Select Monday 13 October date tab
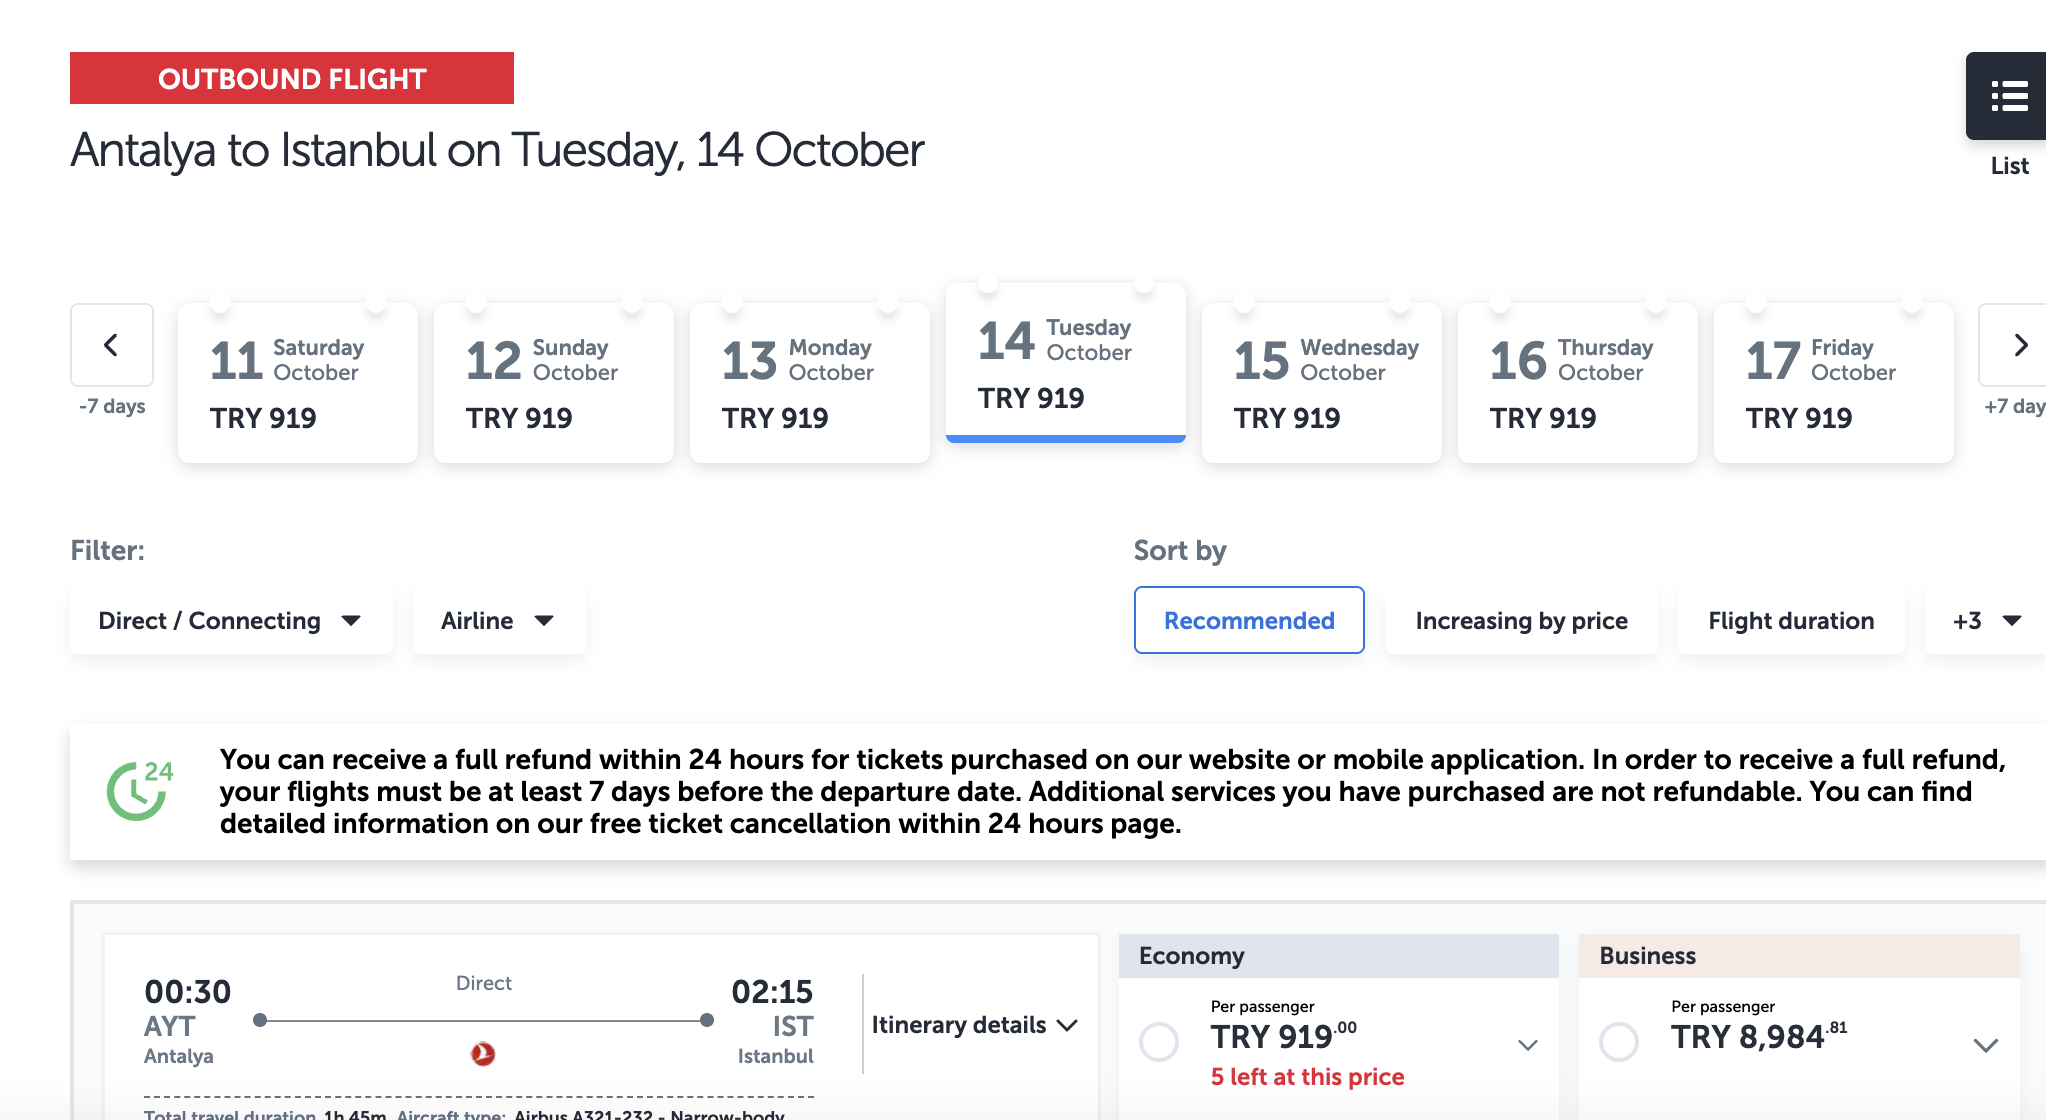The height and width of the screenshot is (1120, 2046). pos(810,383)
